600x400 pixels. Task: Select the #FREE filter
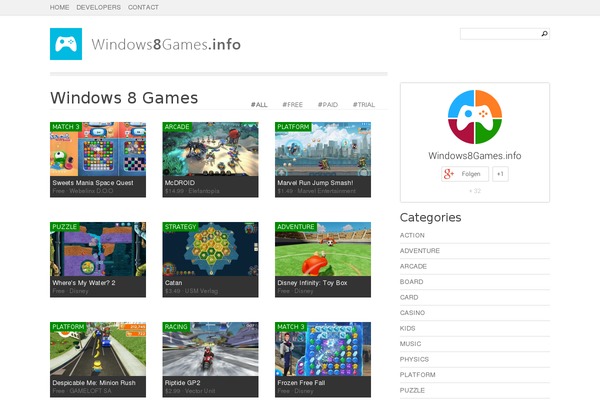click(x=292, y=104)
